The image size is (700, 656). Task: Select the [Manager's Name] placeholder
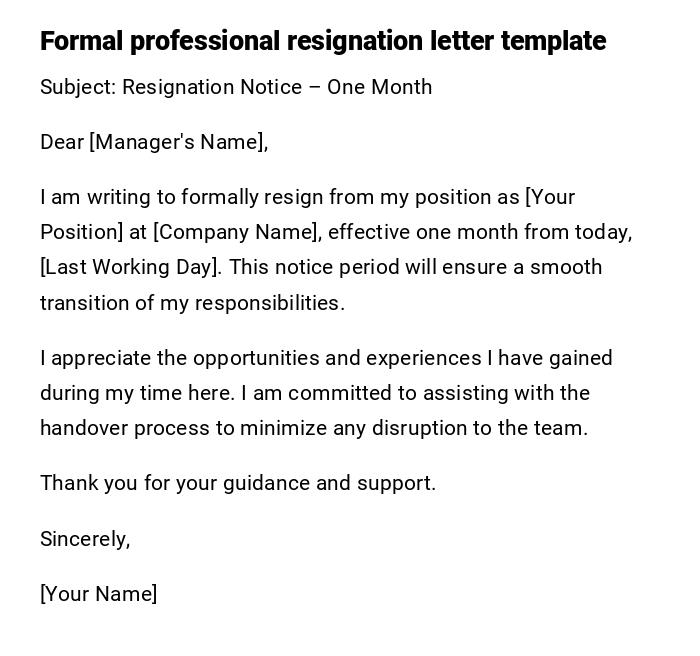[177, 142]
